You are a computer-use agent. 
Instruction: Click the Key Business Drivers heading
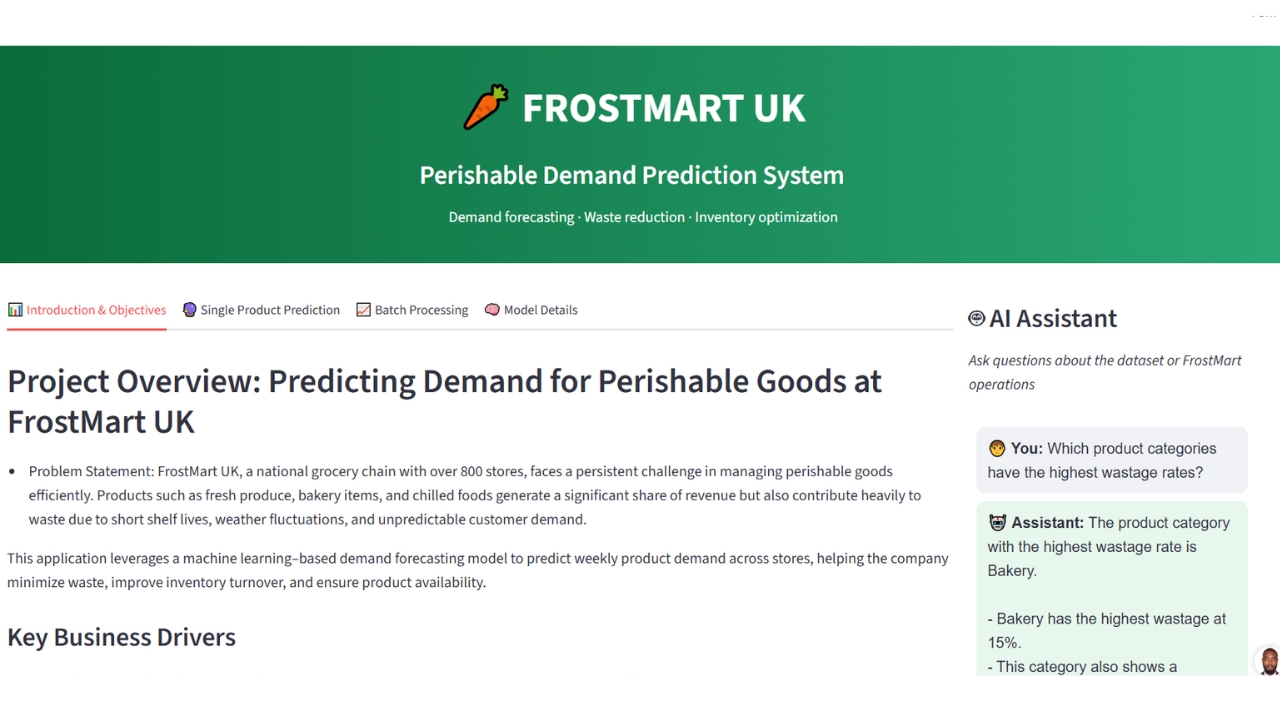pyautogui.click(x=121, y=637)
